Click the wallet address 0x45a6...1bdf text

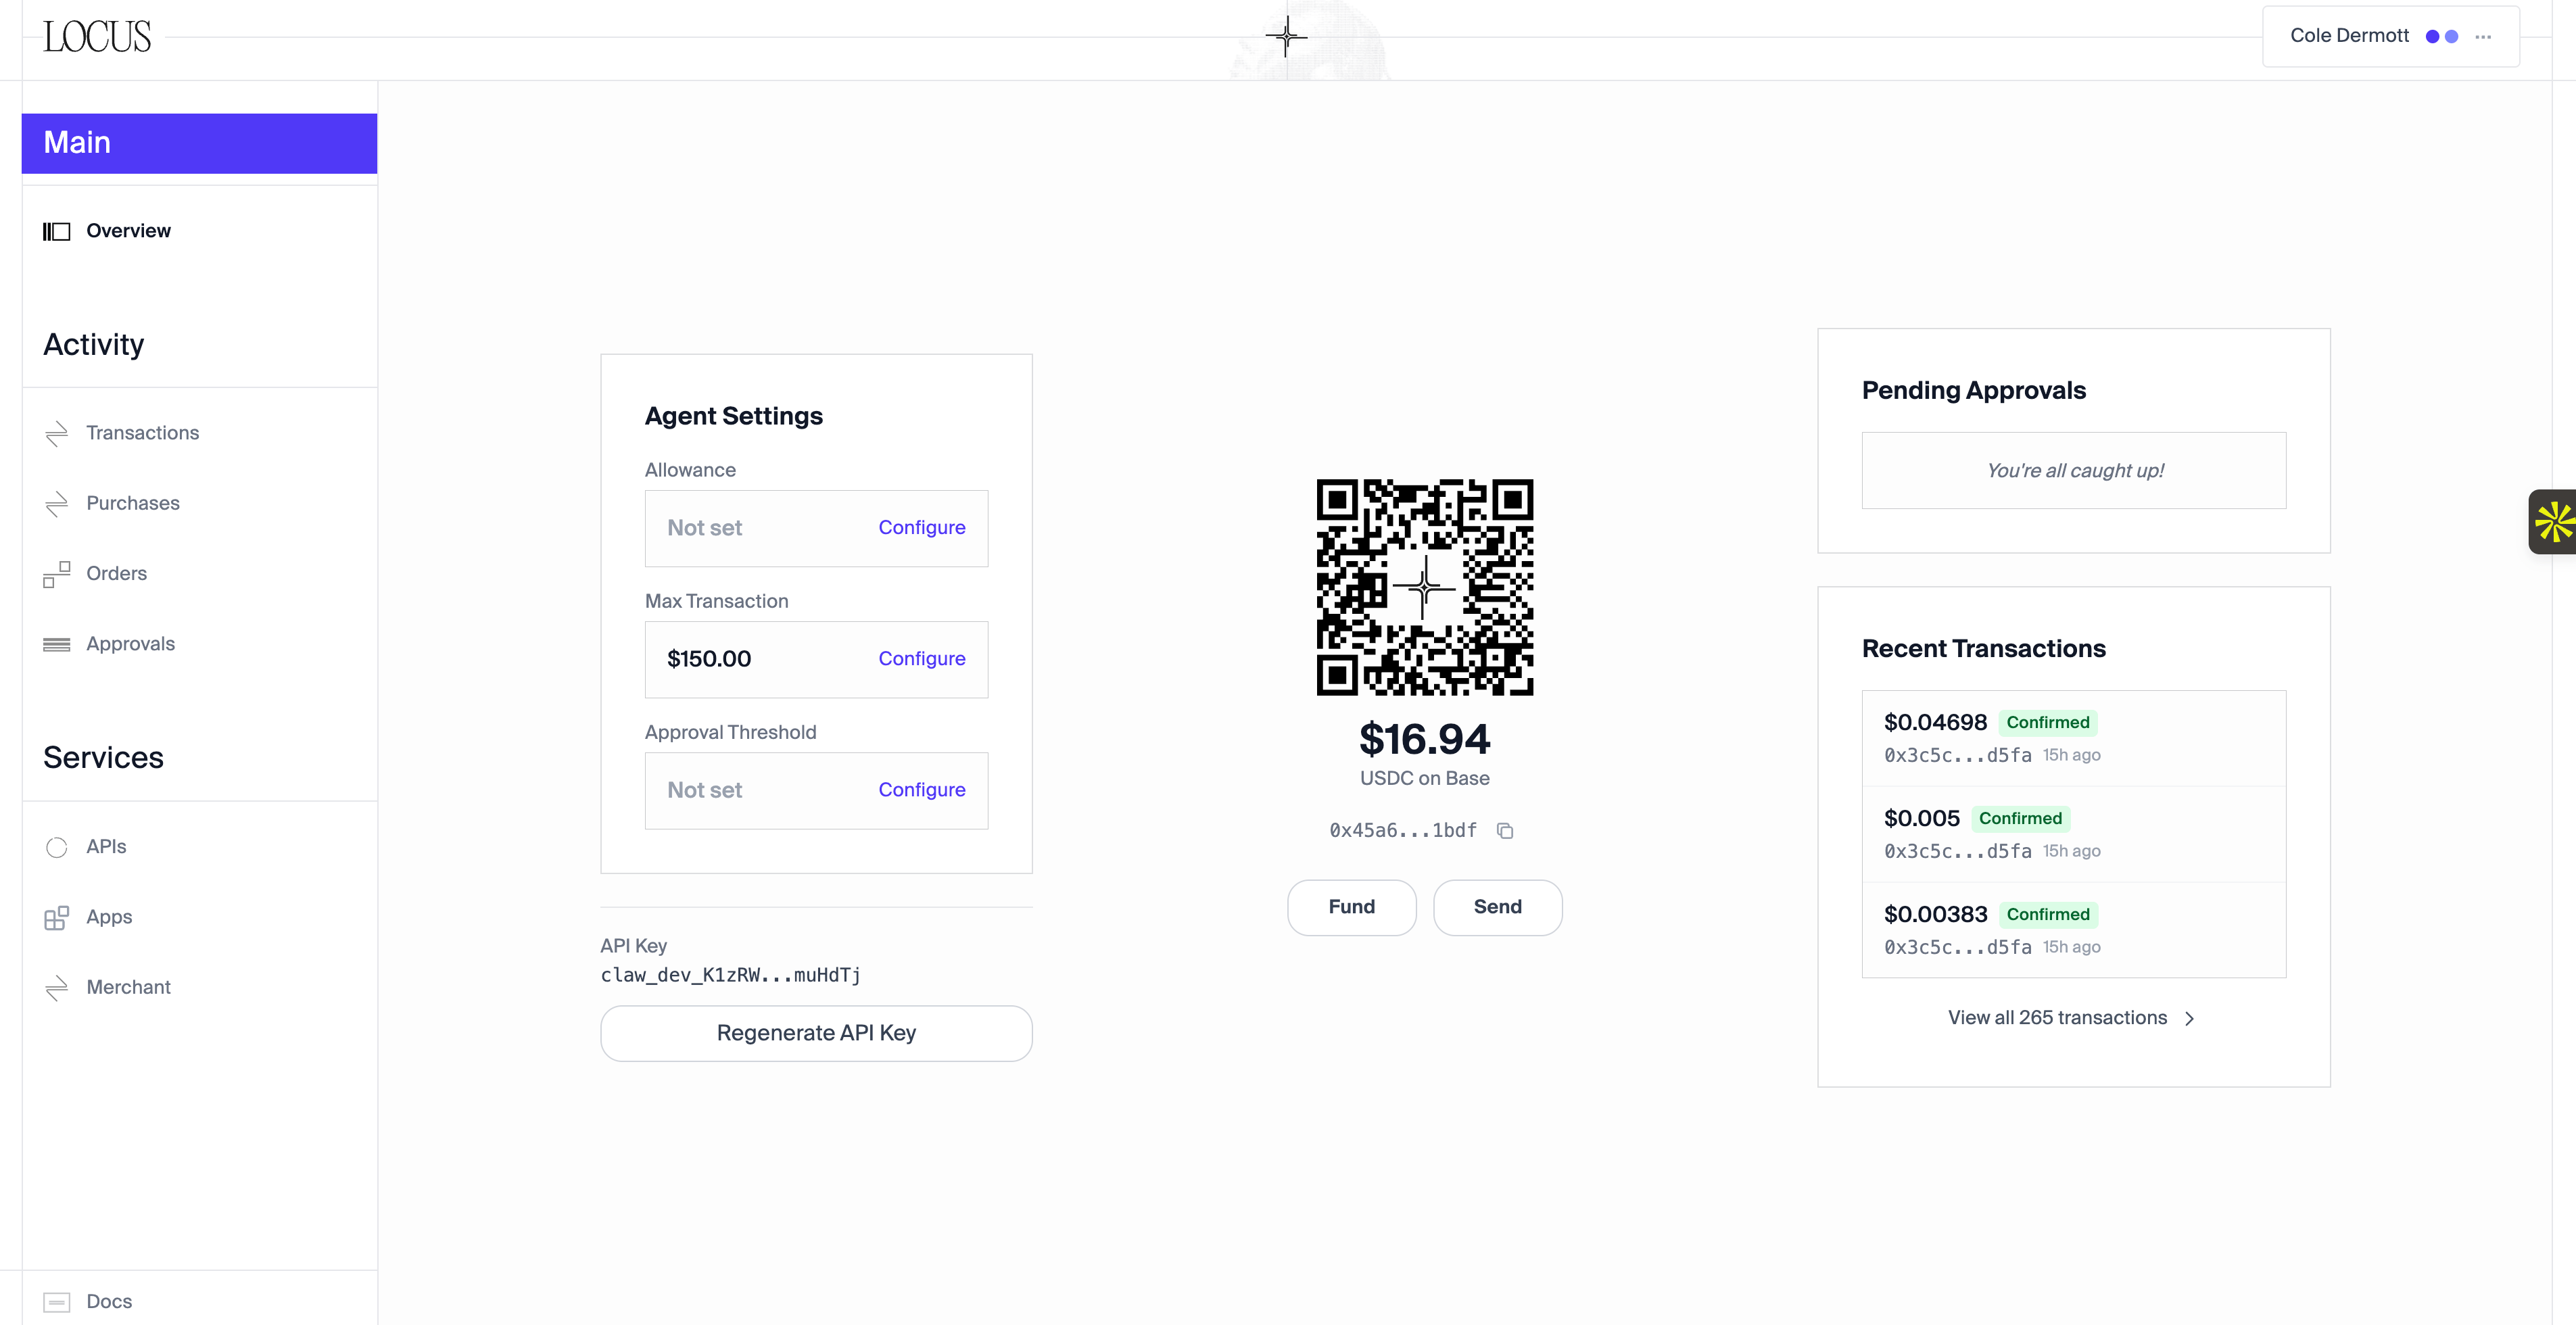coord(1403,830)
